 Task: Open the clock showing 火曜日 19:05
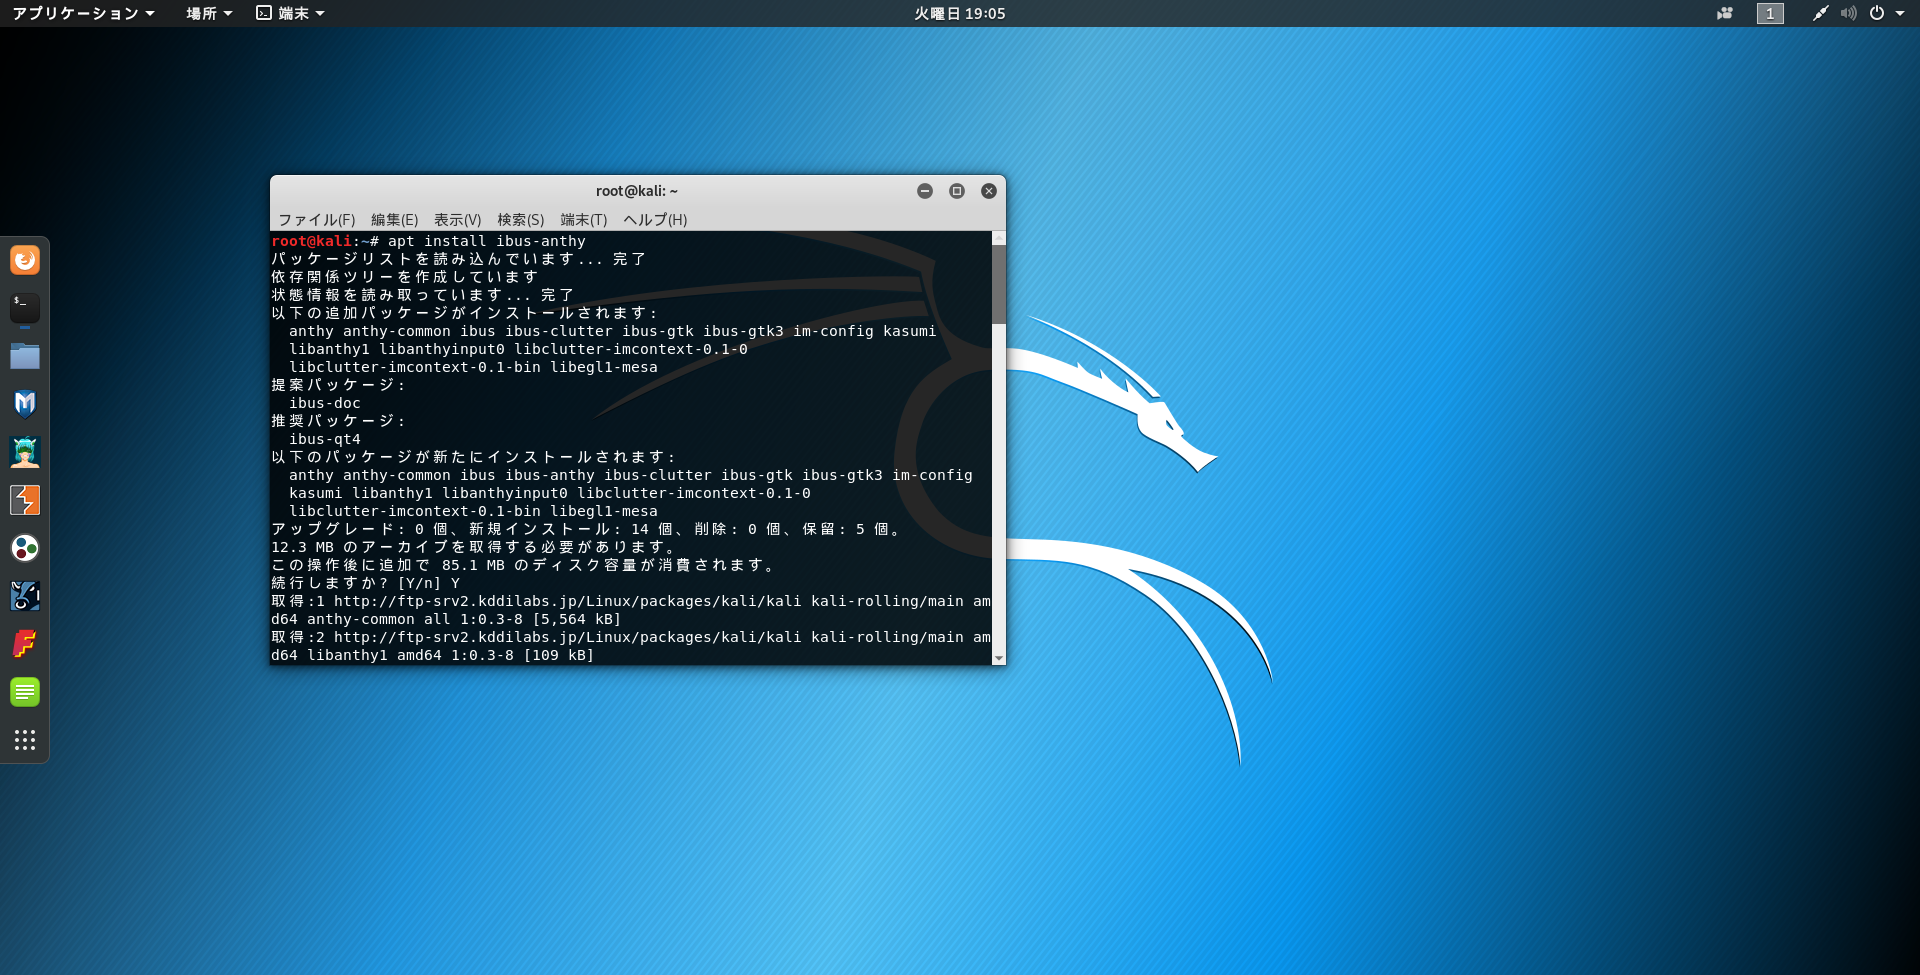tap(960, 13)
